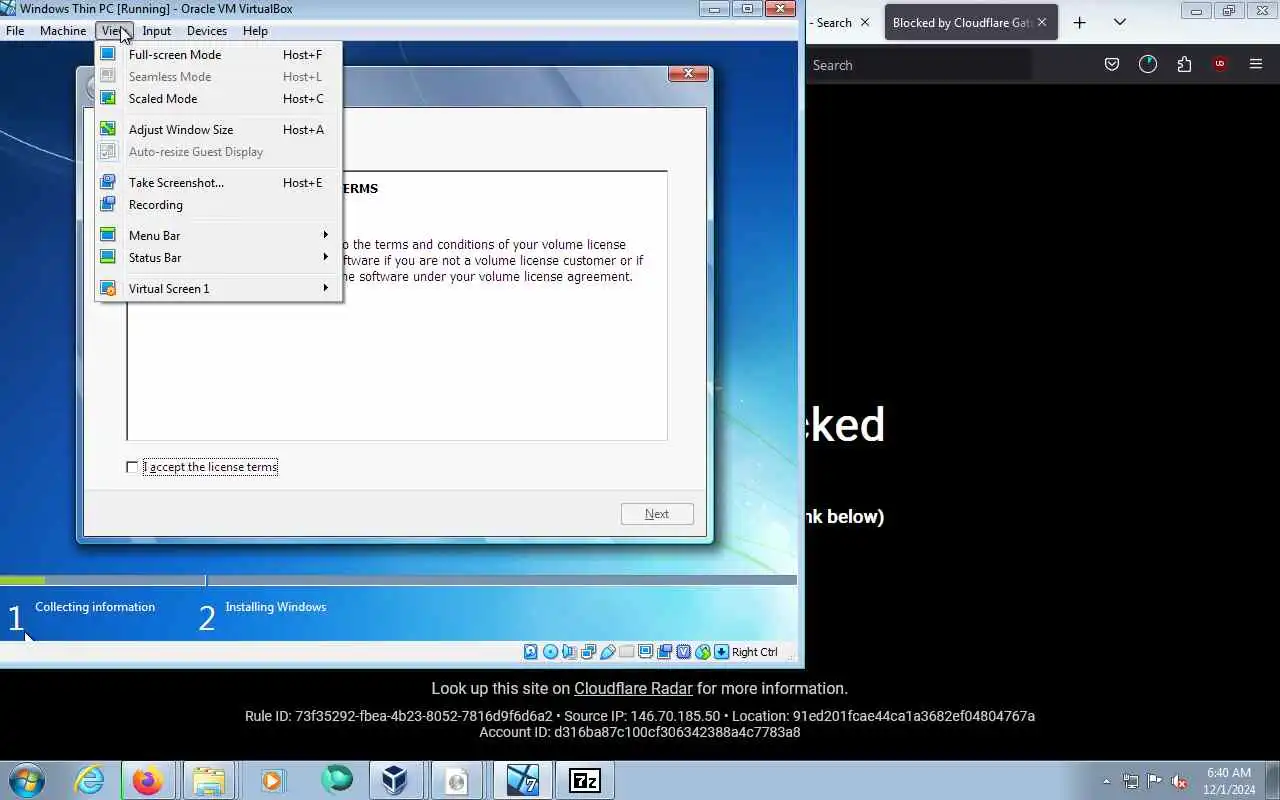The height and width of the screenshot is (800, 1280).
Task: Close the Blocked by Cloudflare tab
Action: pos(1042,22)
